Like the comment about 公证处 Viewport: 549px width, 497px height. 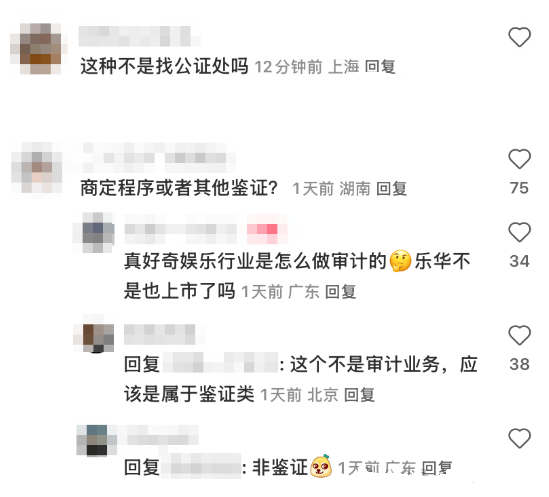point(519,37)
